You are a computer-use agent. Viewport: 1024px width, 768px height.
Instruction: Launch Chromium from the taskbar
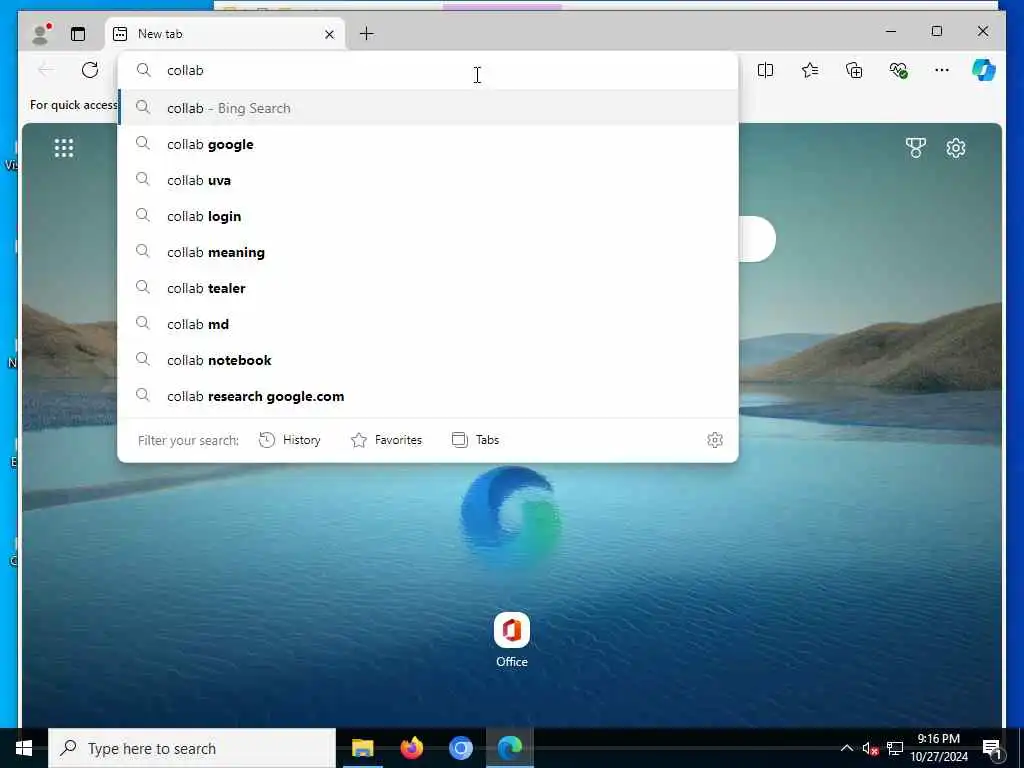460,748
